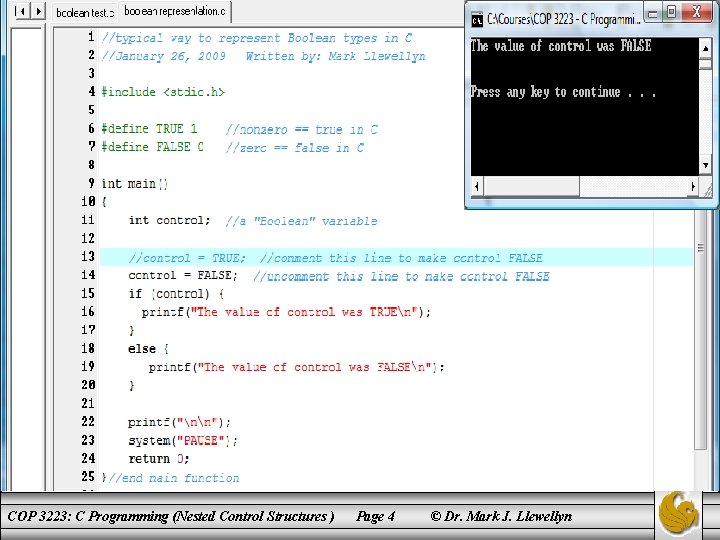Click the printf FALSE statement on line 19

(x=296, y=367)
